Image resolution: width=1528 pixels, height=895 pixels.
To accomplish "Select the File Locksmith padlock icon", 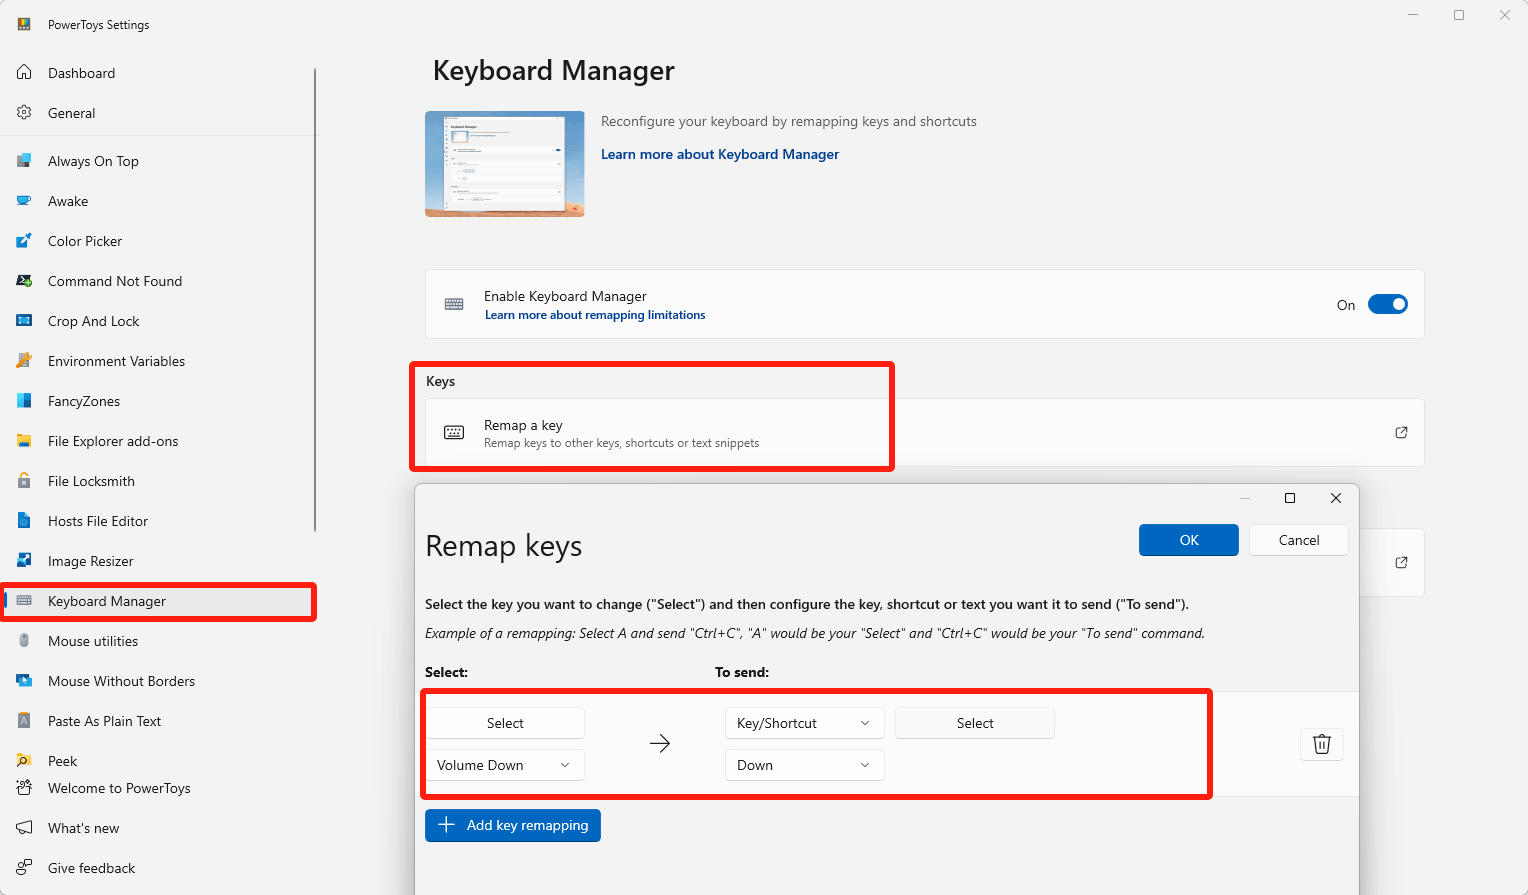I will (24, 481).
